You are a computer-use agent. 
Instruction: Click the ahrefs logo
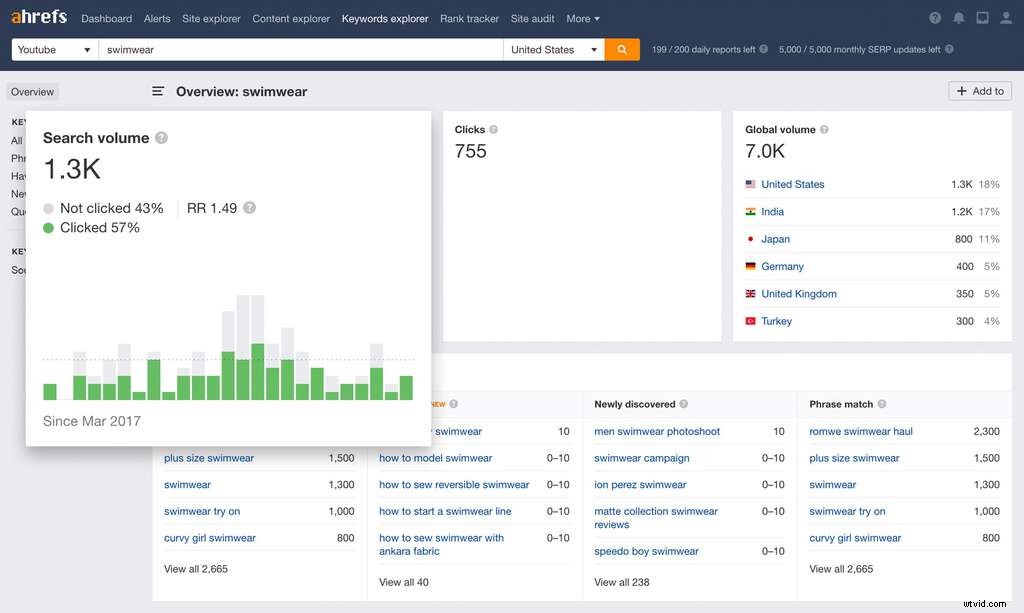pos(38,16)
